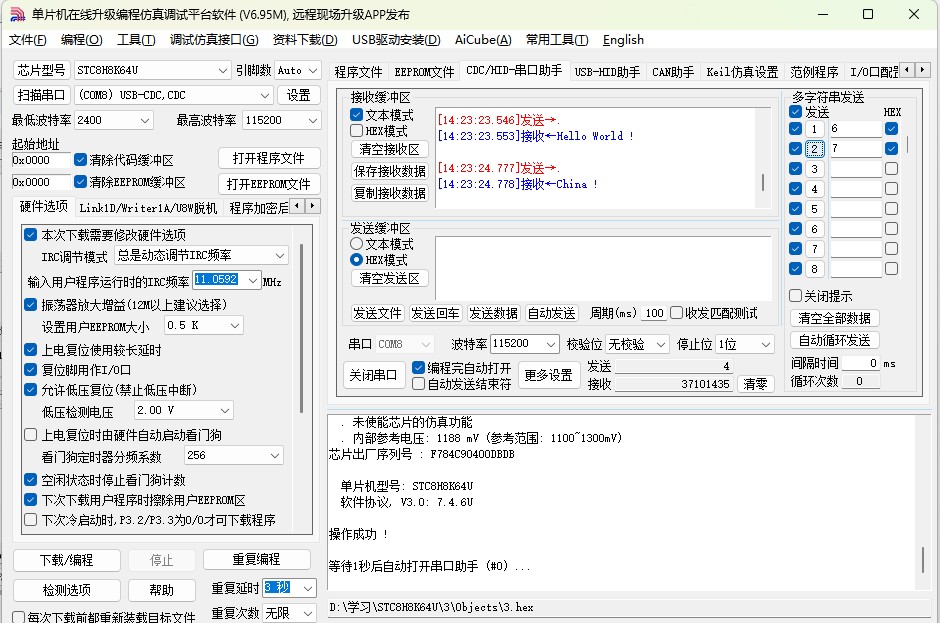
Task: Click the numbered 8 multi-string send button
Action: (x=815, y=269)
